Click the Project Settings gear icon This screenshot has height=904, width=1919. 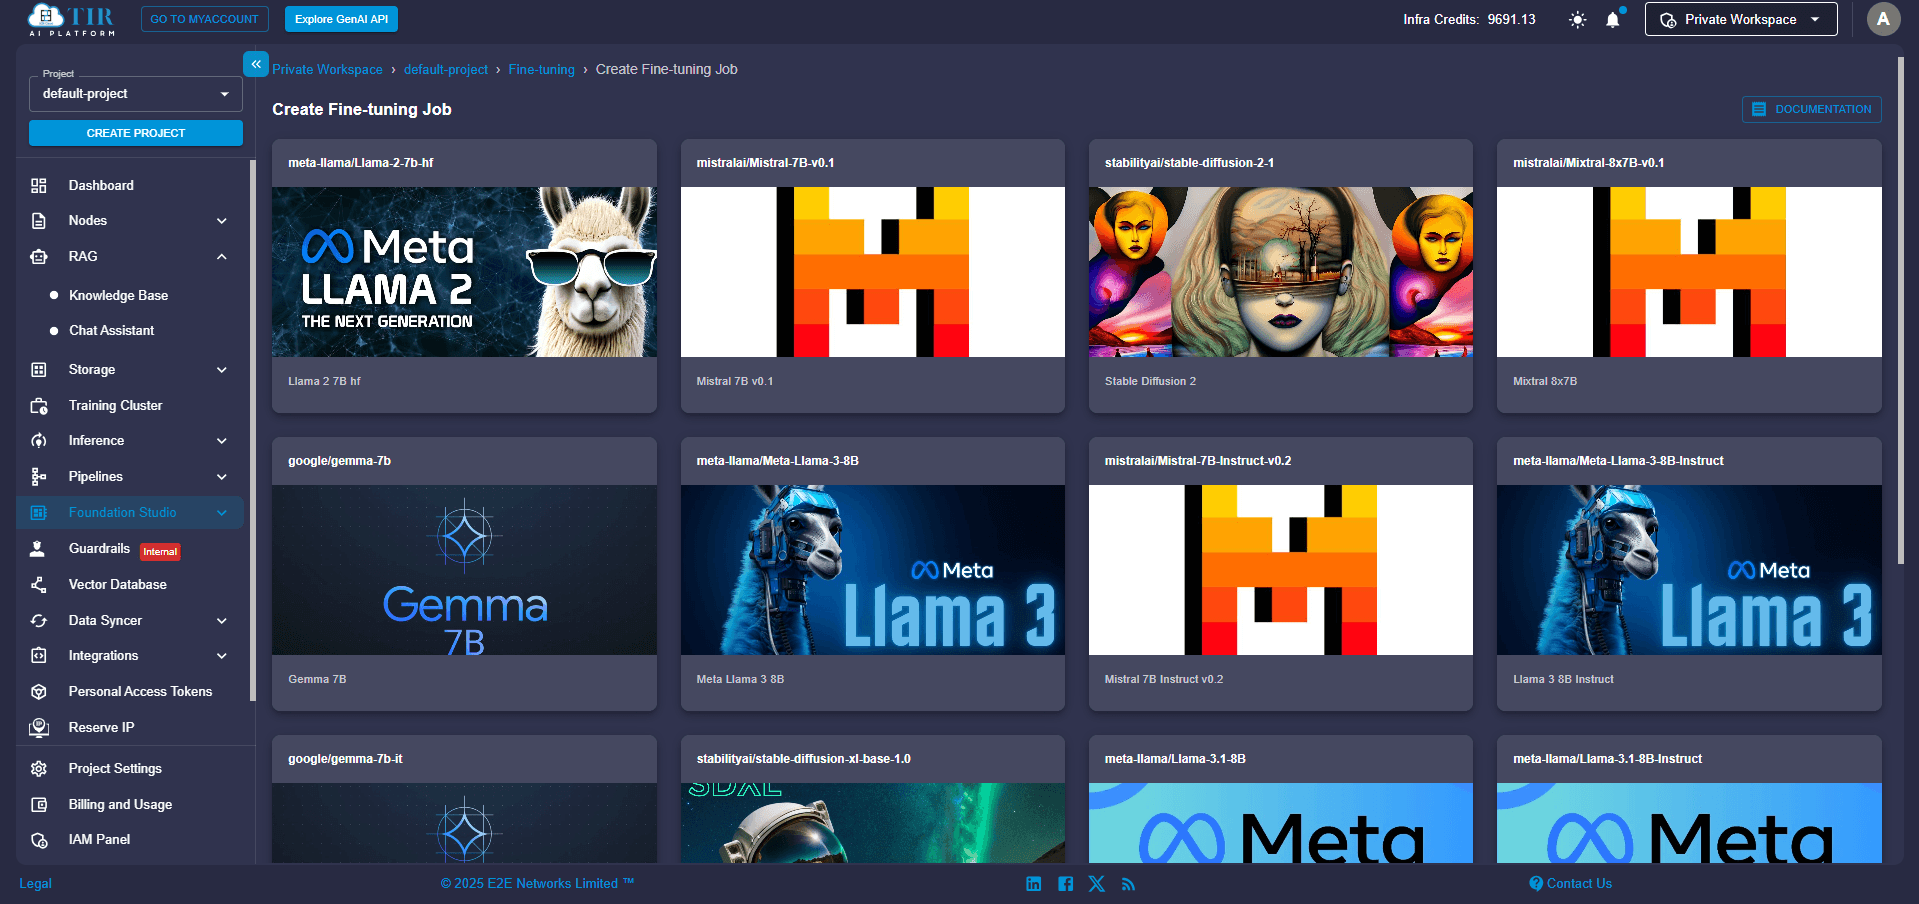(x=39, y=769)
